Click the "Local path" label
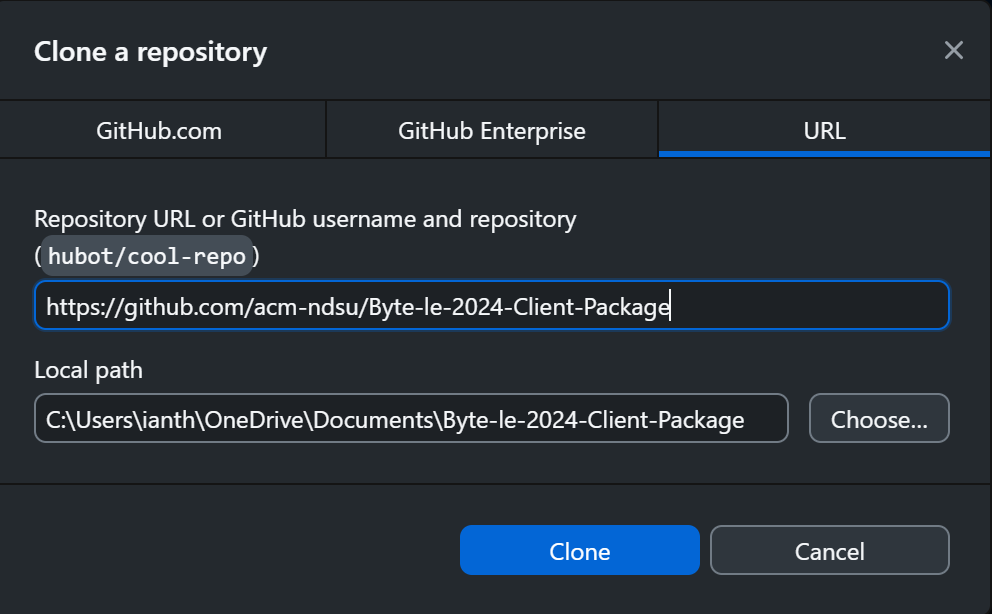992x614 pixels. 88,370
